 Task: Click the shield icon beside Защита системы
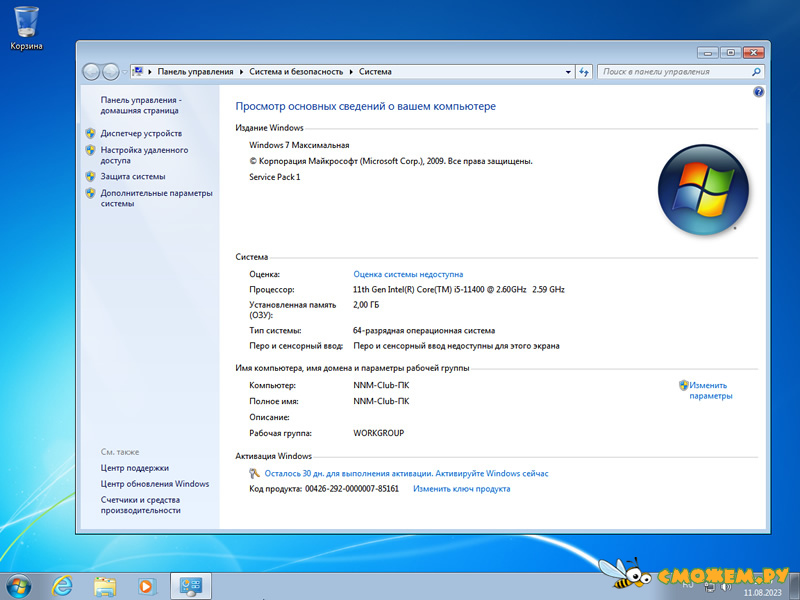coord(90,177)
